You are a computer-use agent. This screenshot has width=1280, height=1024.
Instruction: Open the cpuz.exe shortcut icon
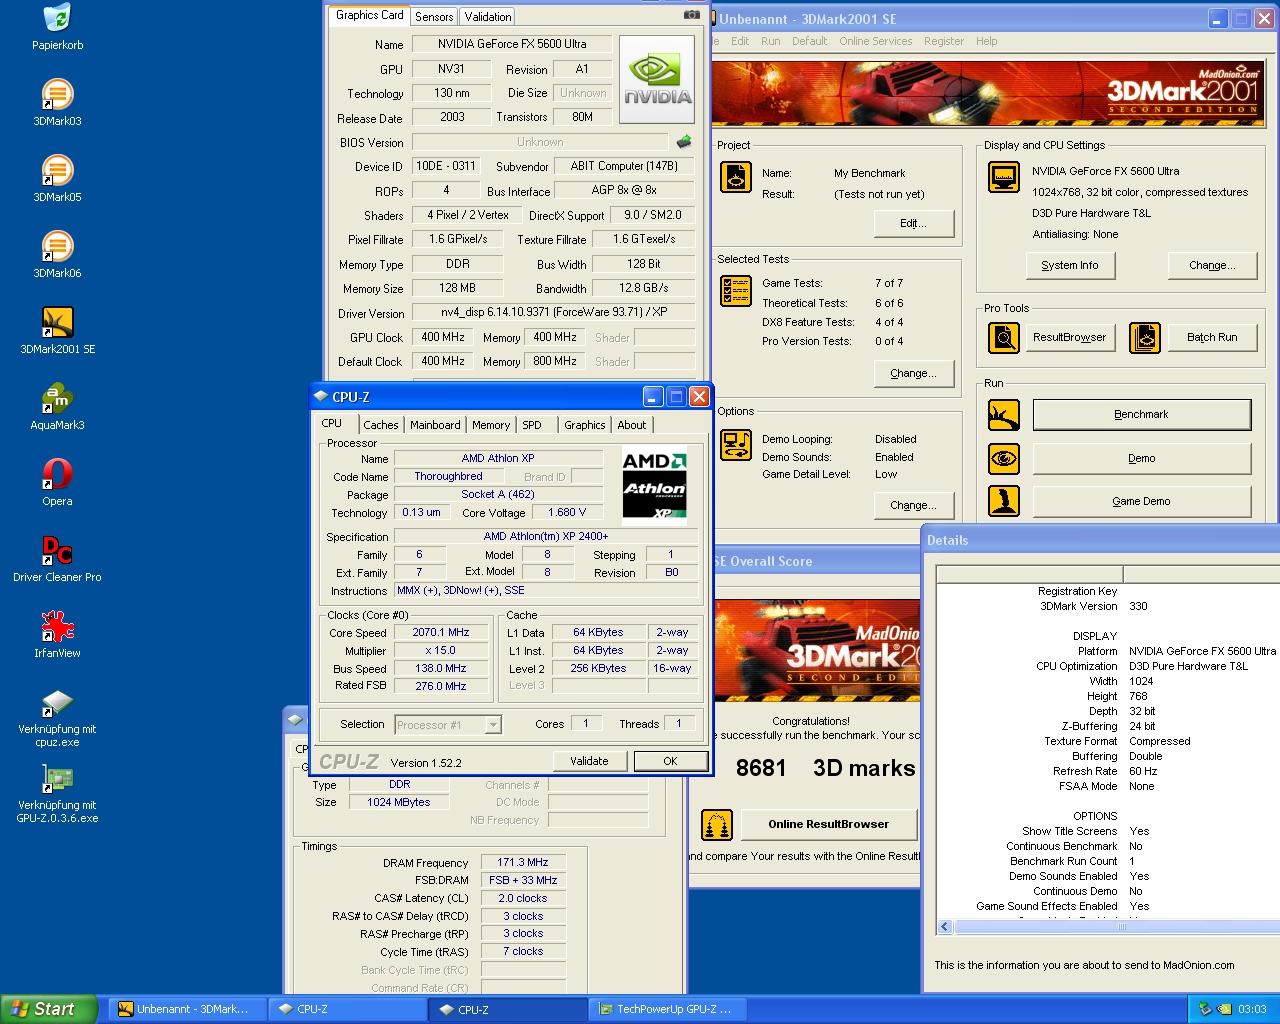pos(57,703)
